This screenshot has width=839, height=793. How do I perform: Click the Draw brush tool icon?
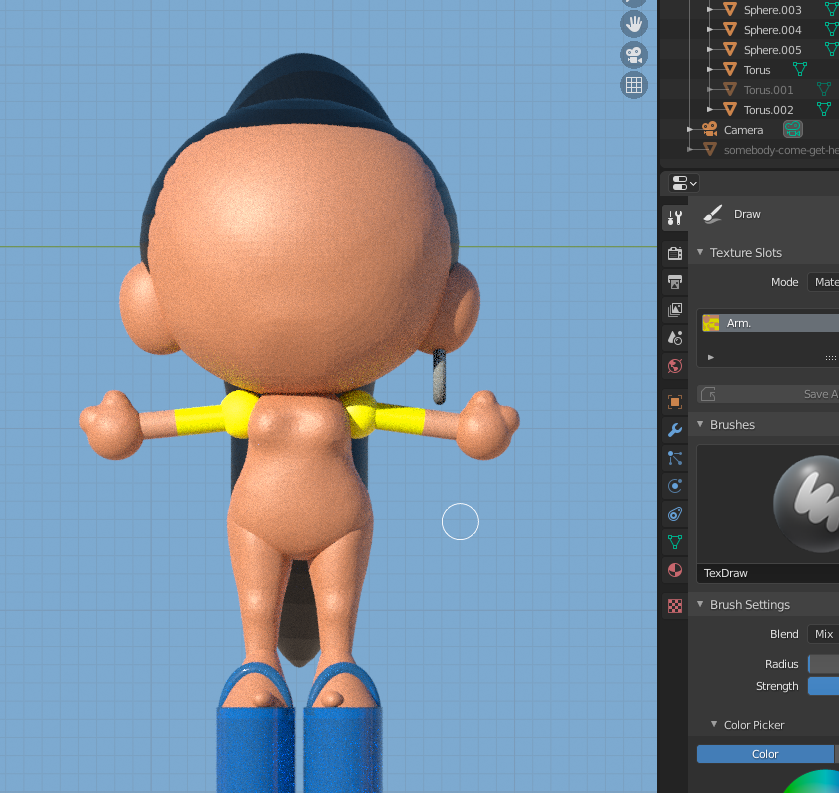[x=713, y=214]
